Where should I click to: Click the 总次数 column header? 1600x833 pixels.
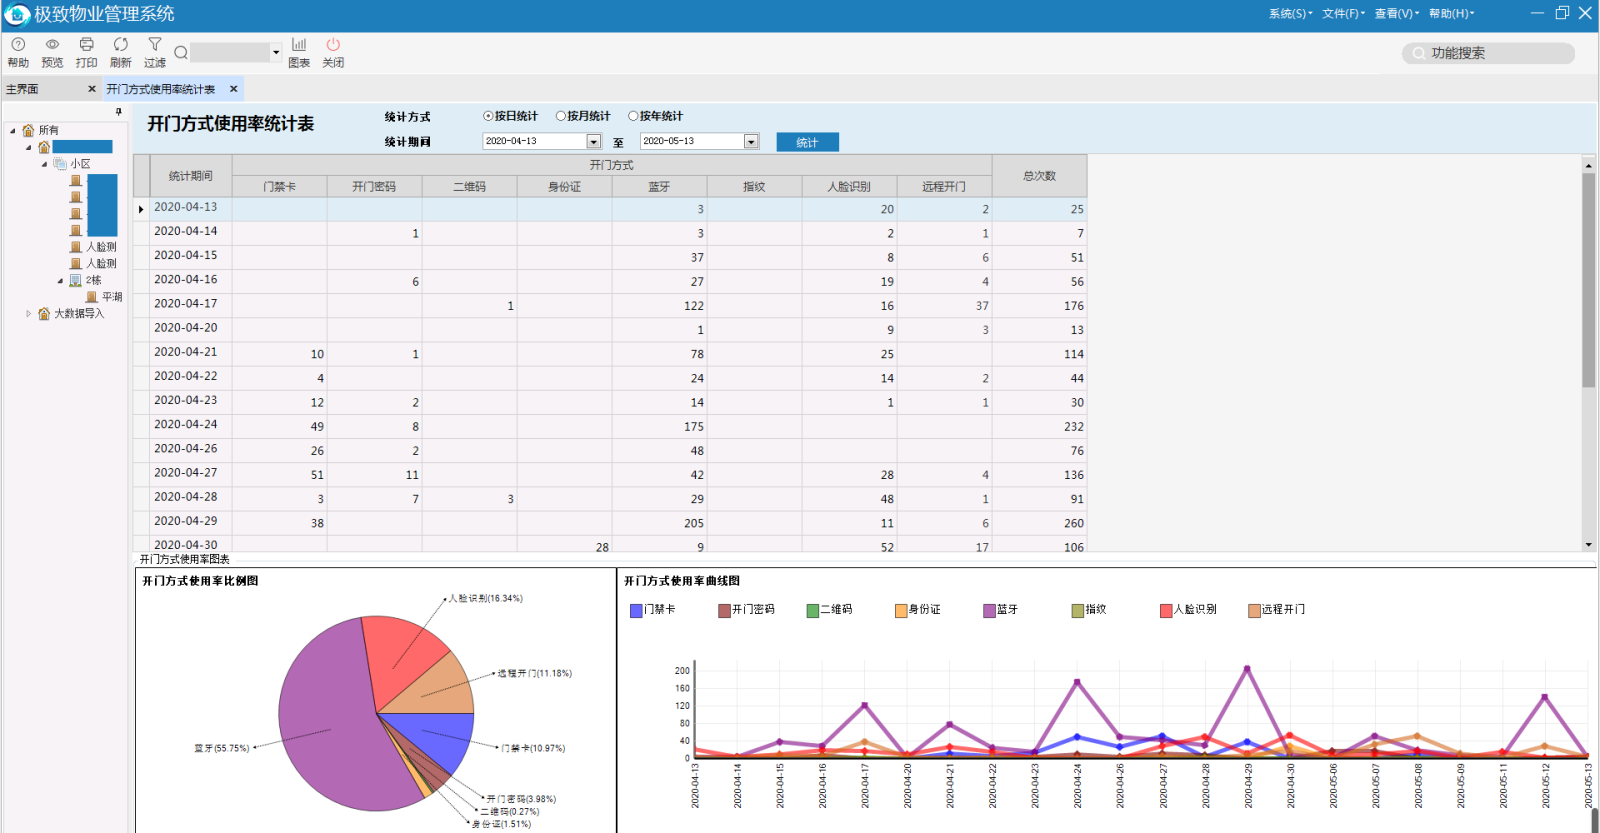click(1039, 176)
